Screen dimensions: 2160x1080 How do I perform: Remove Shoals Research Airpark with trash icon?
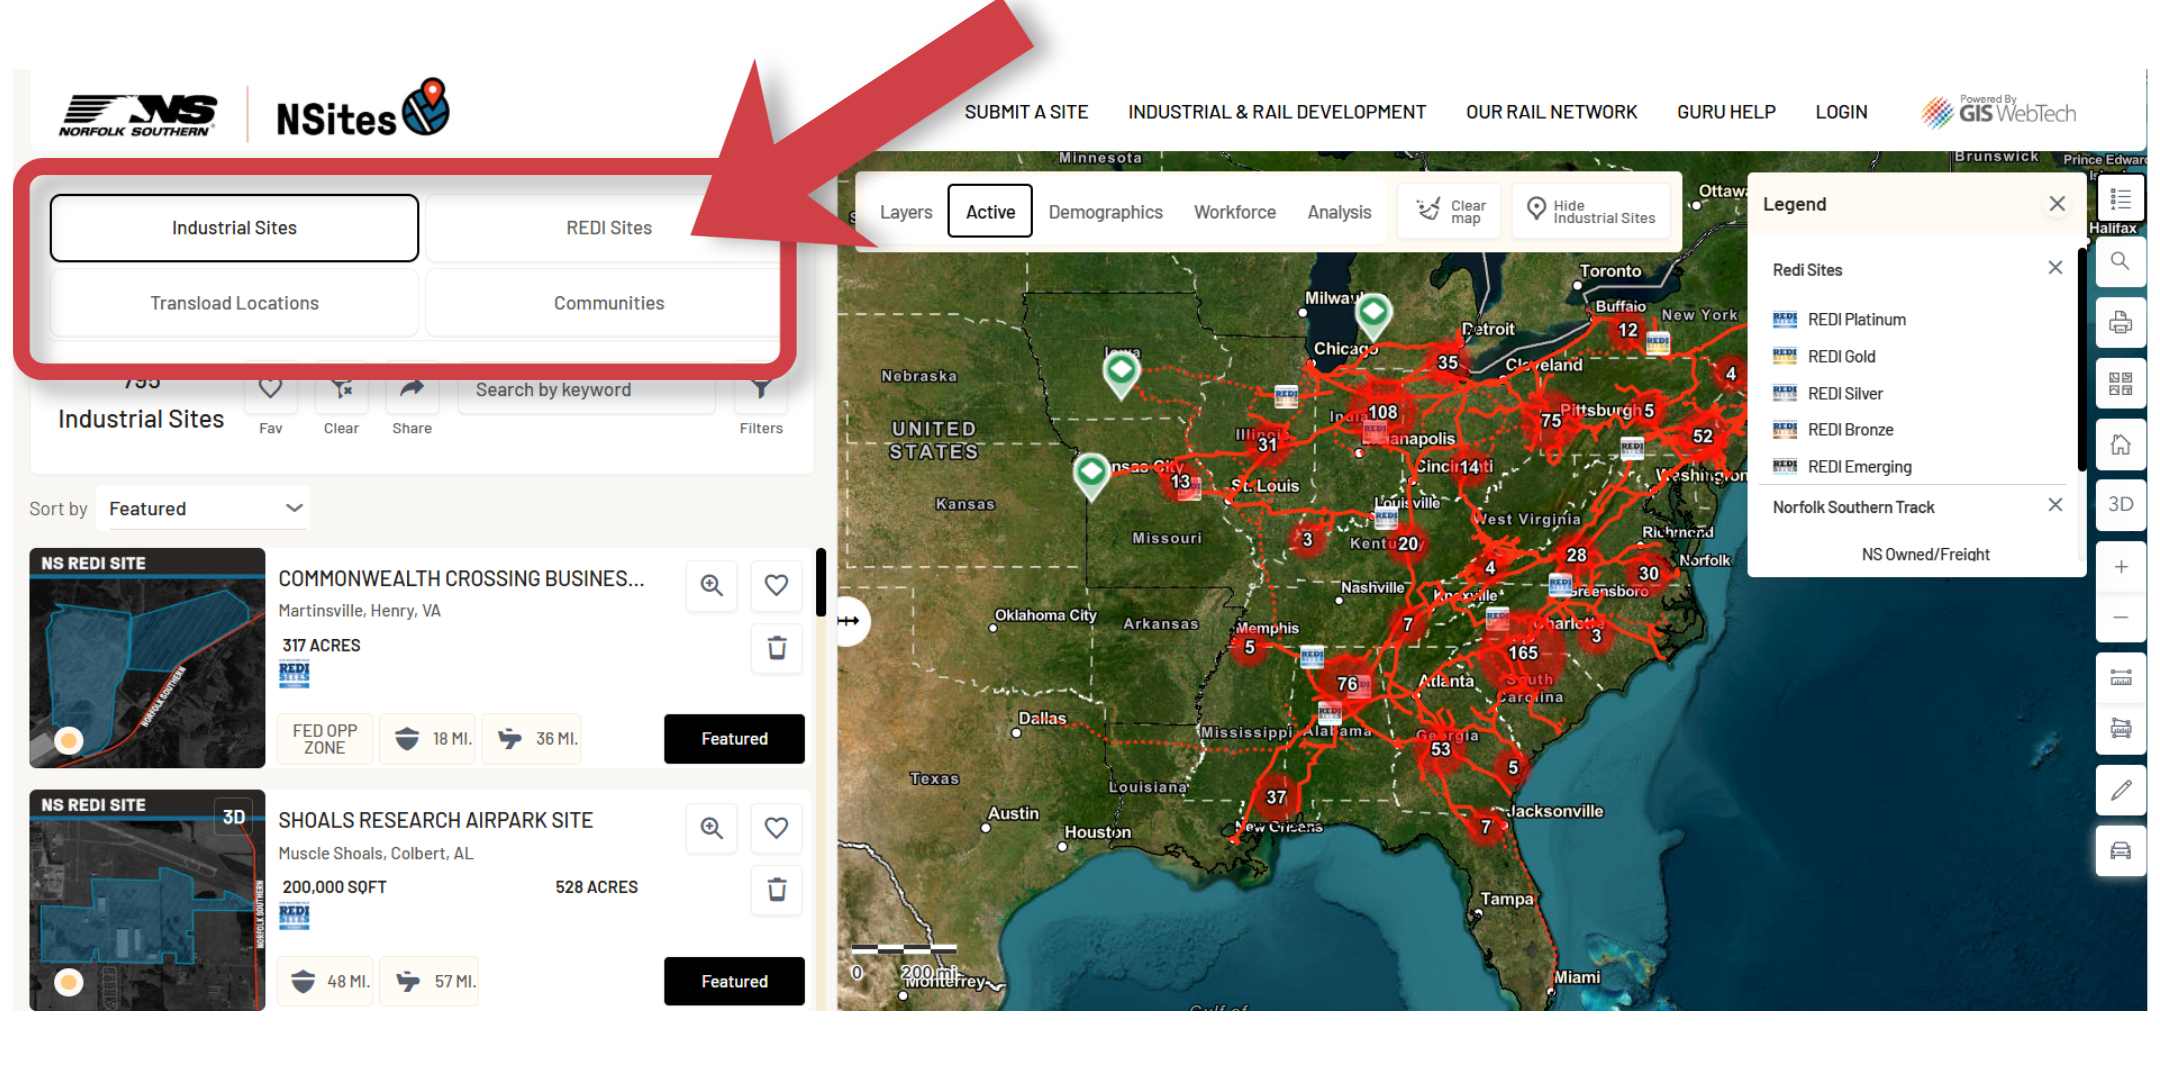776,890
